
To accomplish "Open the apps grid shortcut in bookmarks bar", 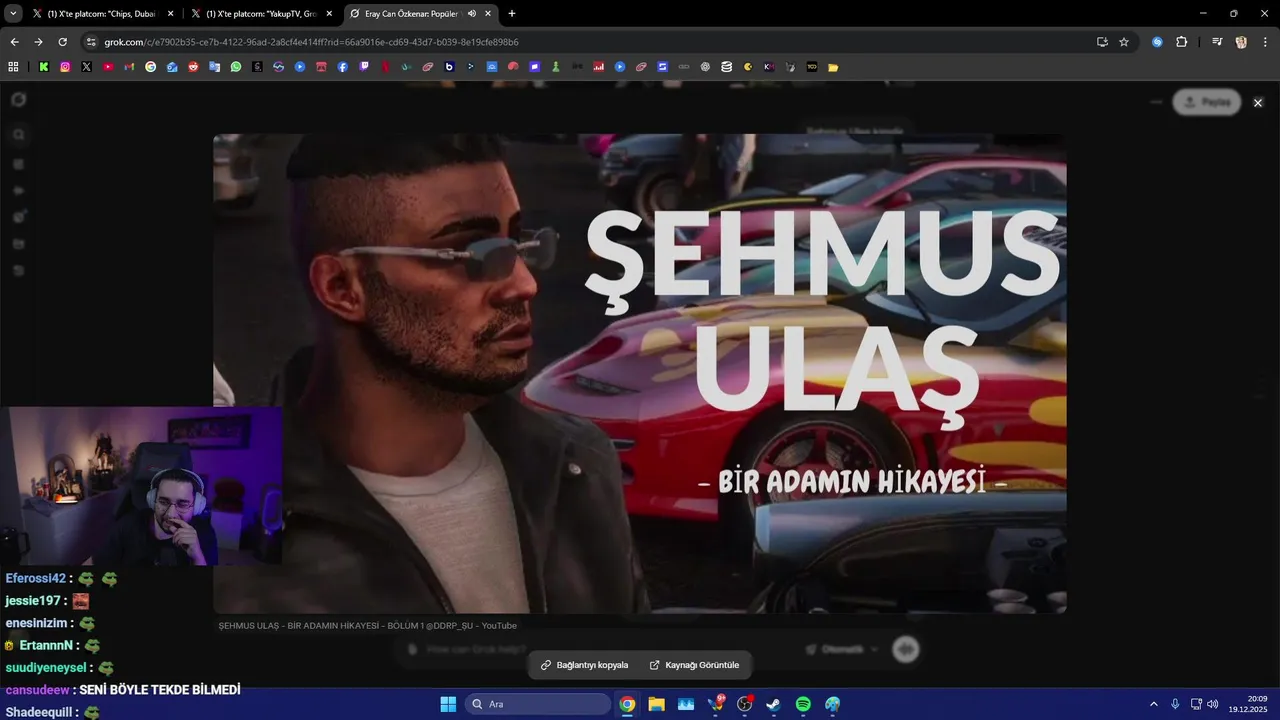I will [x=13, y=67].
